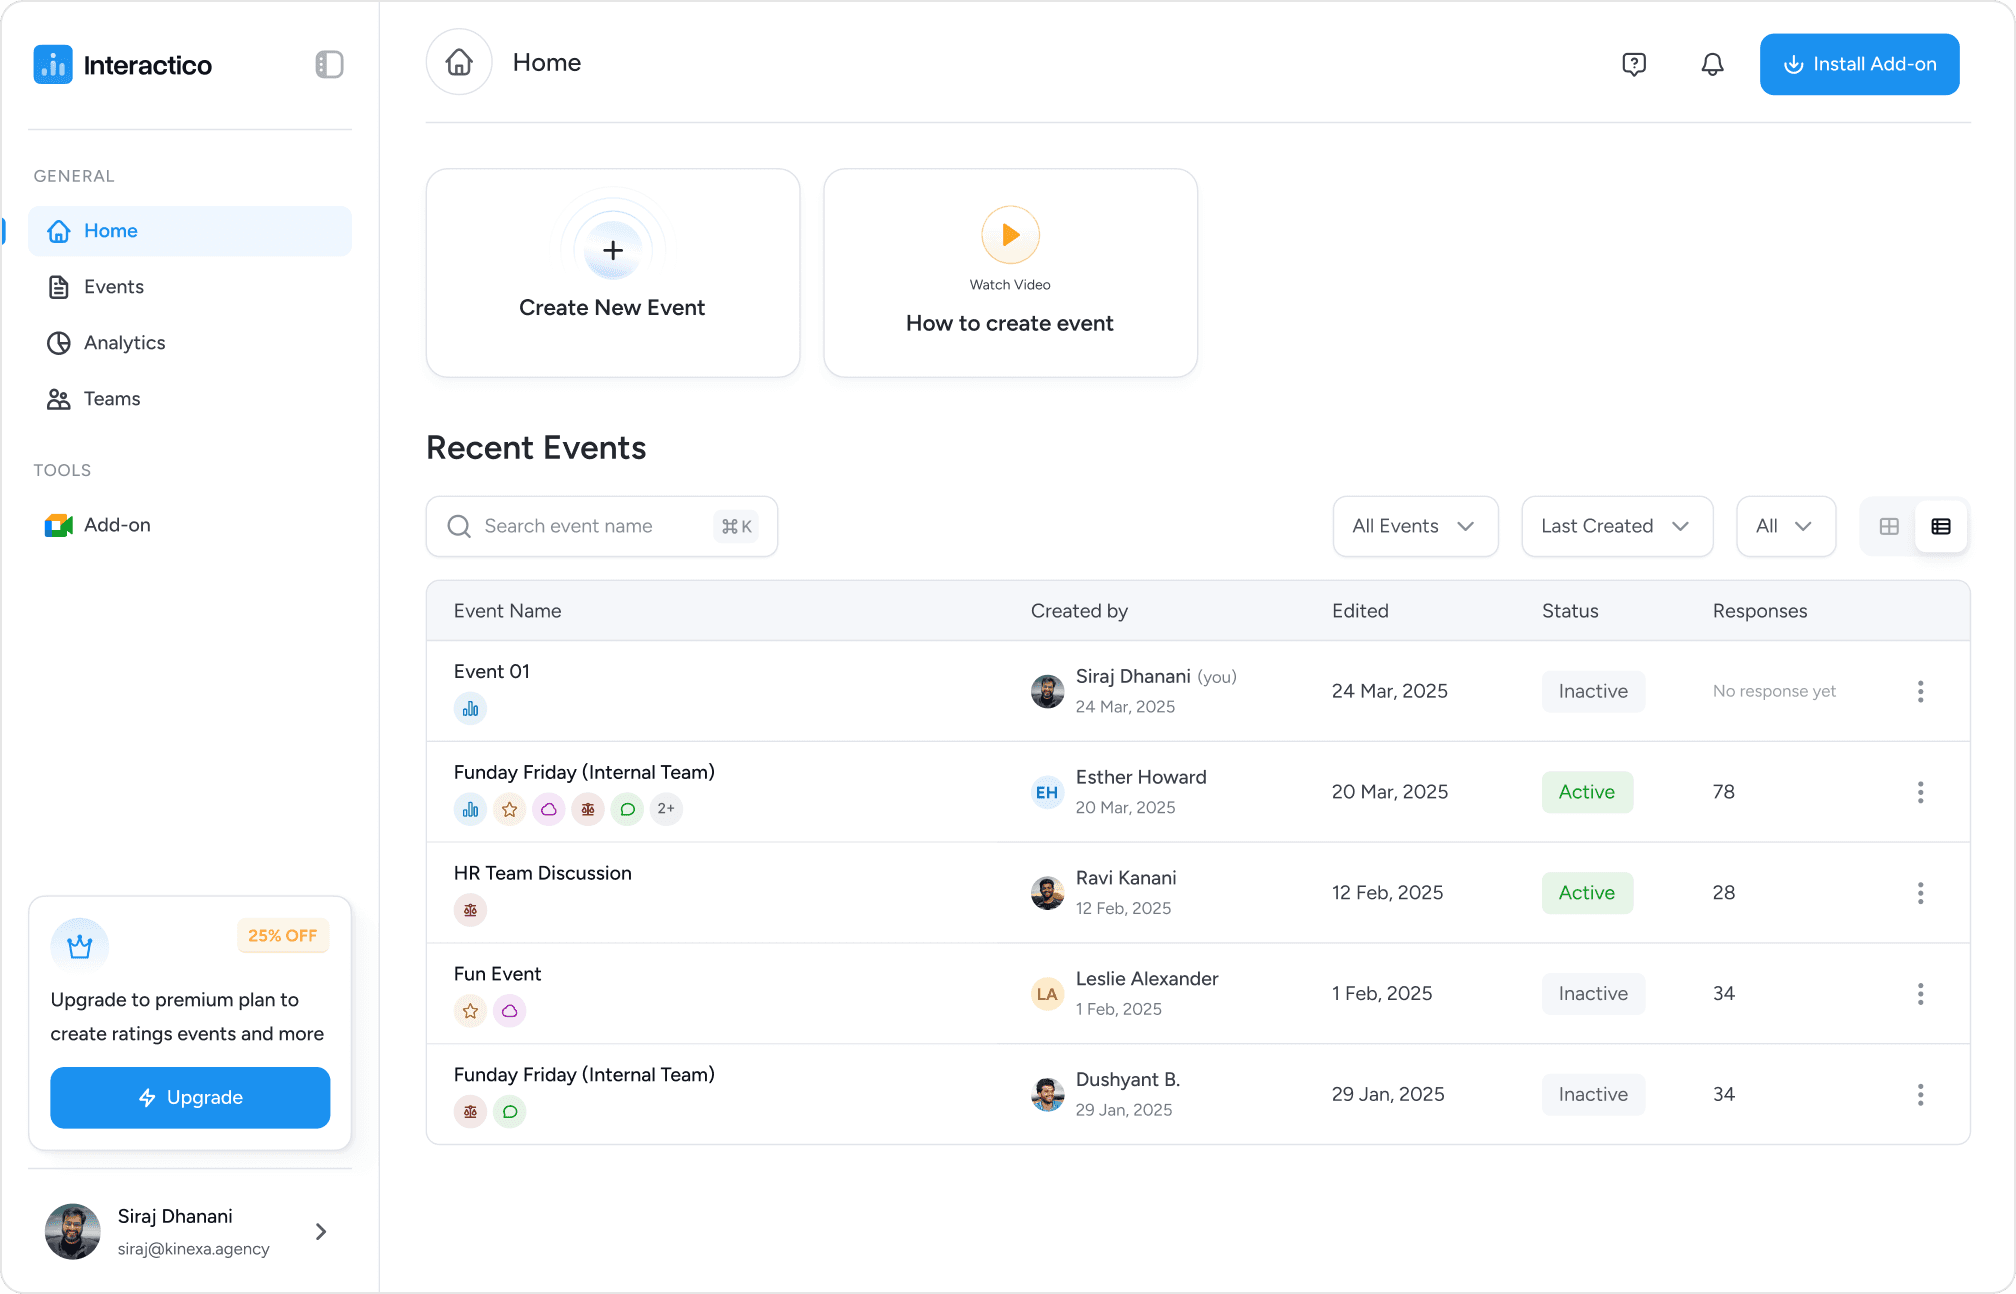Open more options for HR Team Discussion

1920,893
